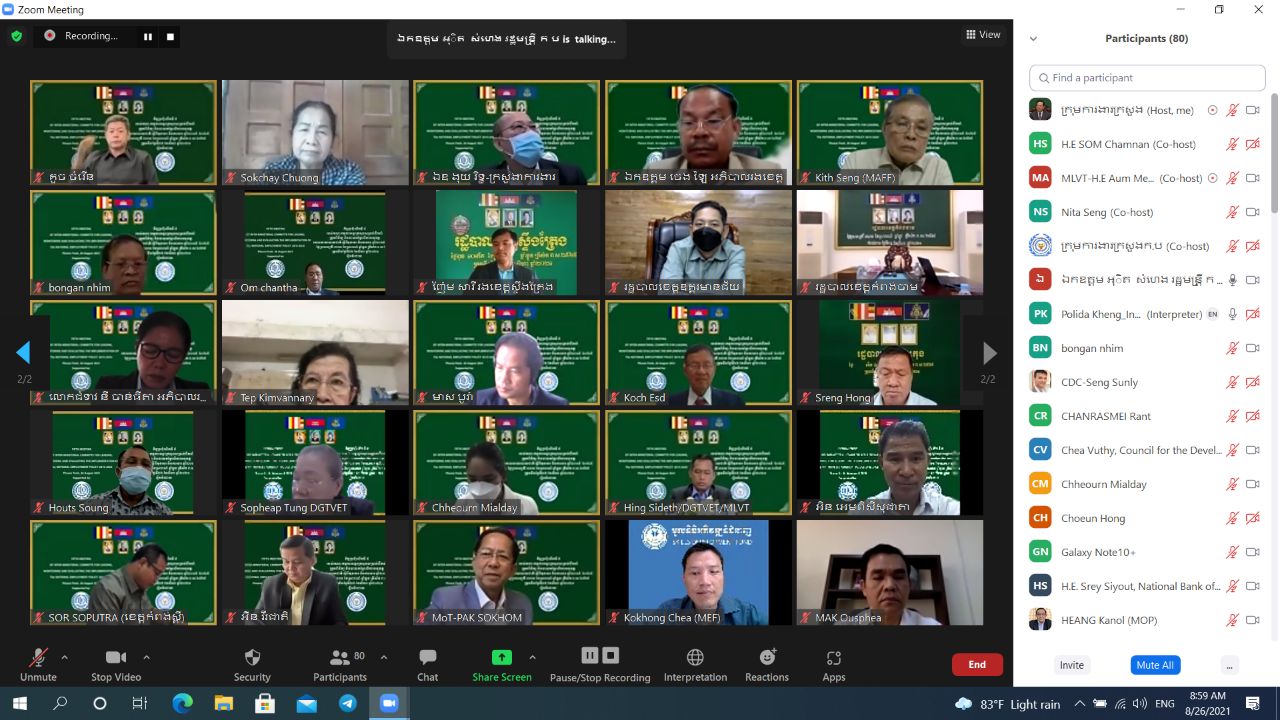Click the BN avatar for bongan nhim
The width and height of the screenshot is (1280, 720).
pyautogui.click(x=1040, y=348)
